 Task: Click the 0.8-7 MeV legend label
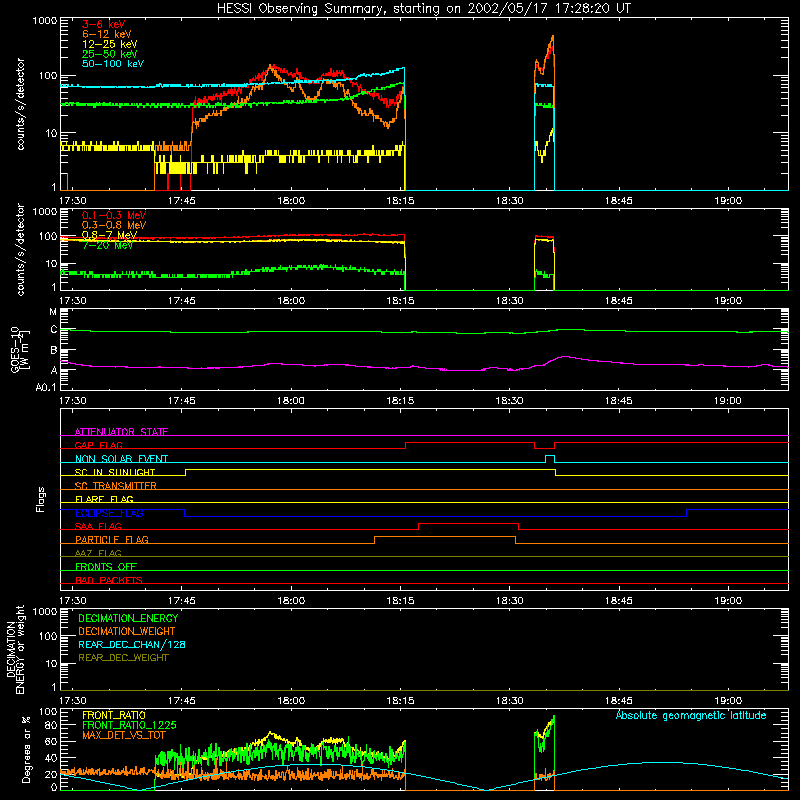[110, 235]
